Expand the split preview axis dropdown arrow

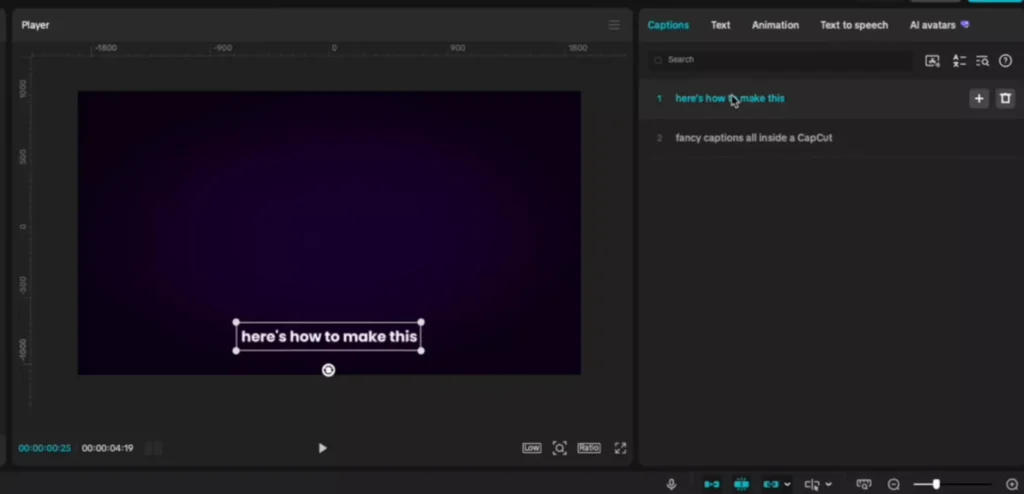pos(828,484)
